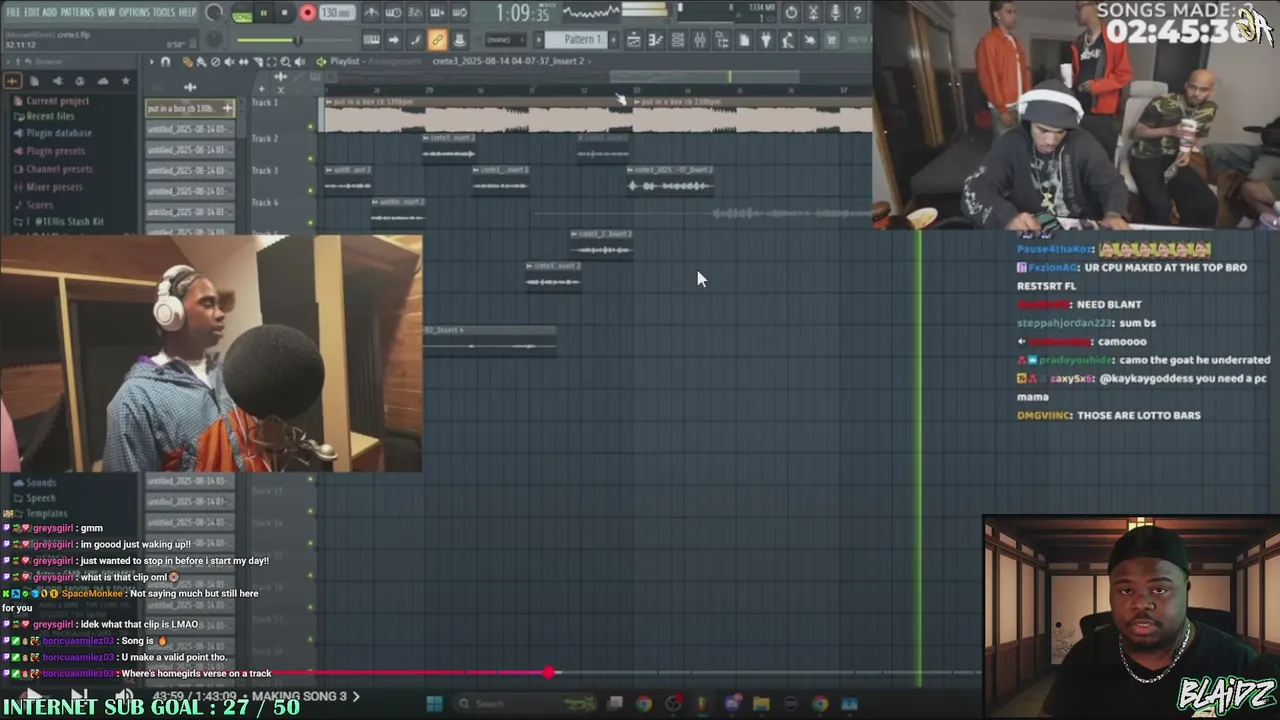Select the Playlist paint brush tool
The width and height of the screenshot is (1280, 720).
point(201,62)
